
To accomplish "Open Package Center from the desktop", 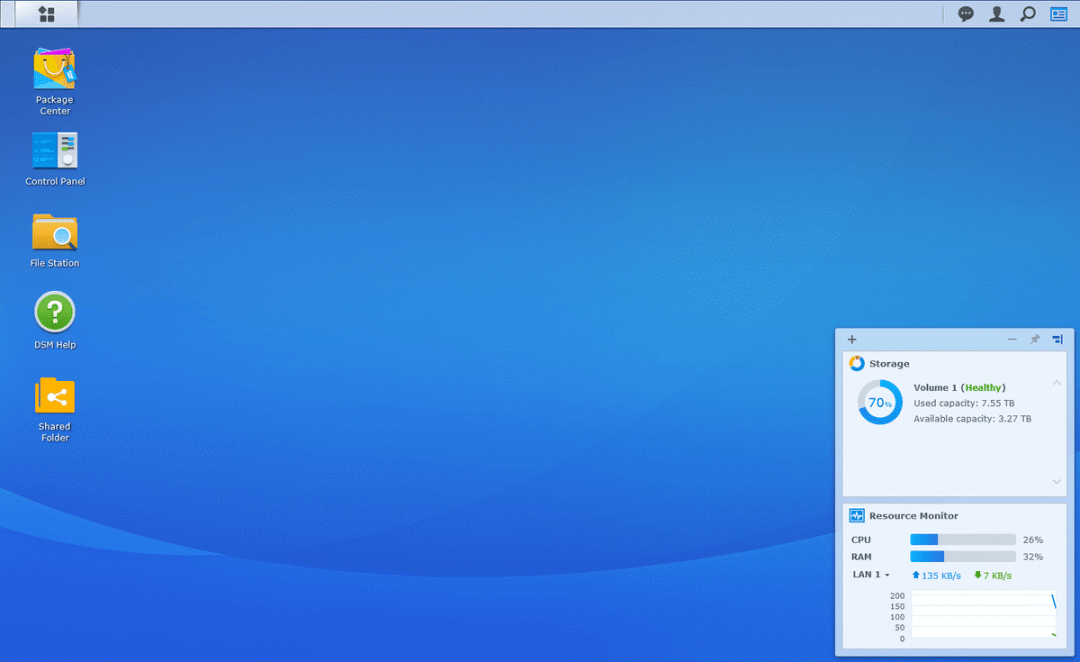I will click(x=55, y=70).
